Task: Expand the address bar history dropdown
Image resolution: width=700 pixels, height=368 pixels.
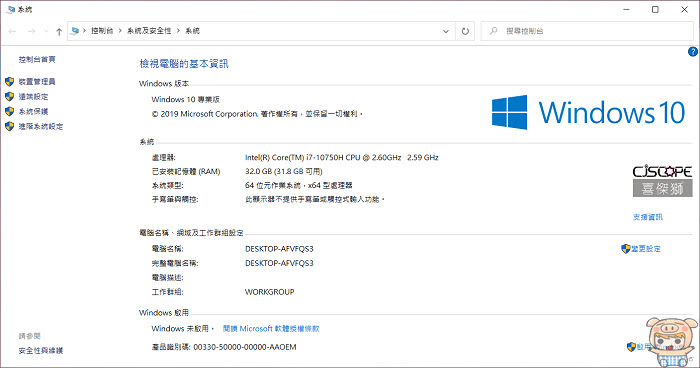Action: [x=446, y=31]
